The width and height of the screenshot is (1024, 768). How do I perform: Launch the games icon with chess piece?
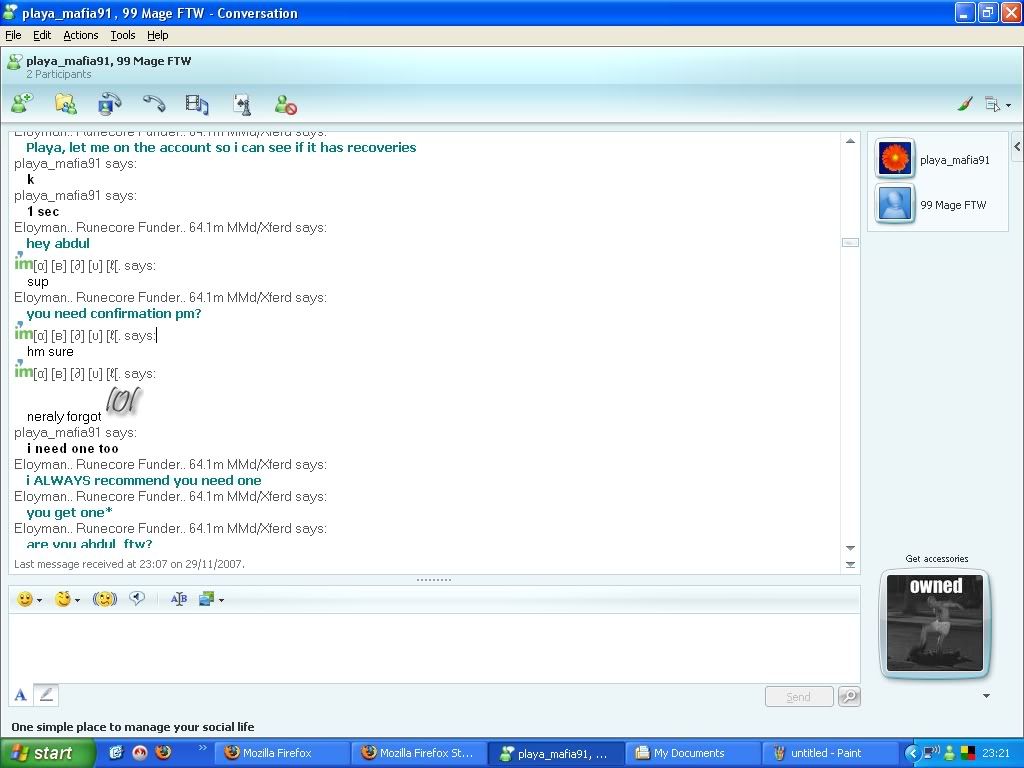(241, 103)
